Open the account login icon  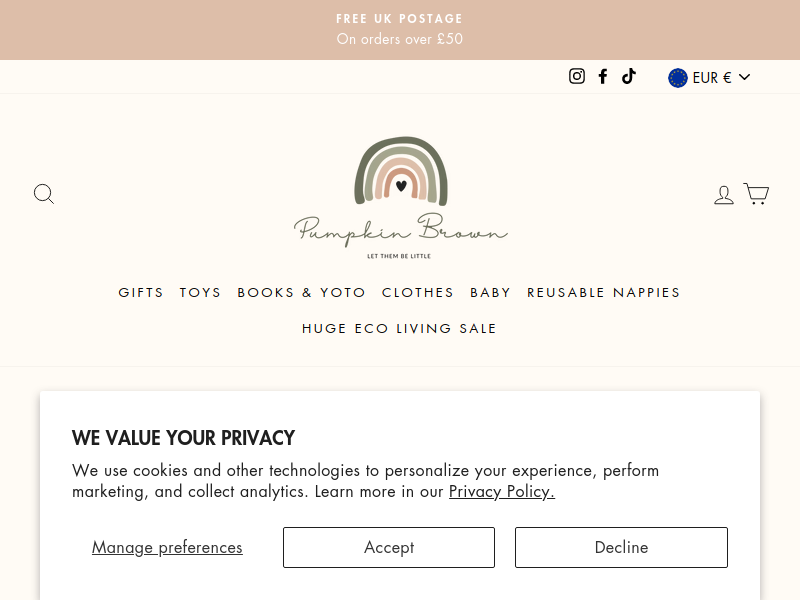tap(723, 195)
